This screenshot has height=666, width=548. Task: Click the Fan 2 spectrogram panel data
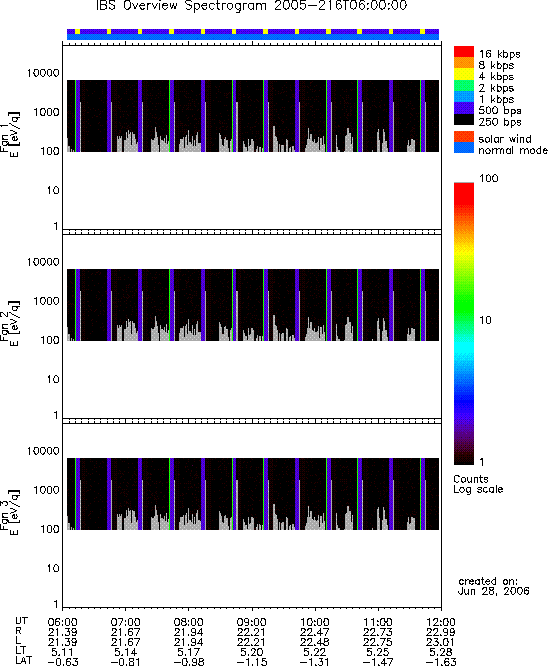[253, 305]
